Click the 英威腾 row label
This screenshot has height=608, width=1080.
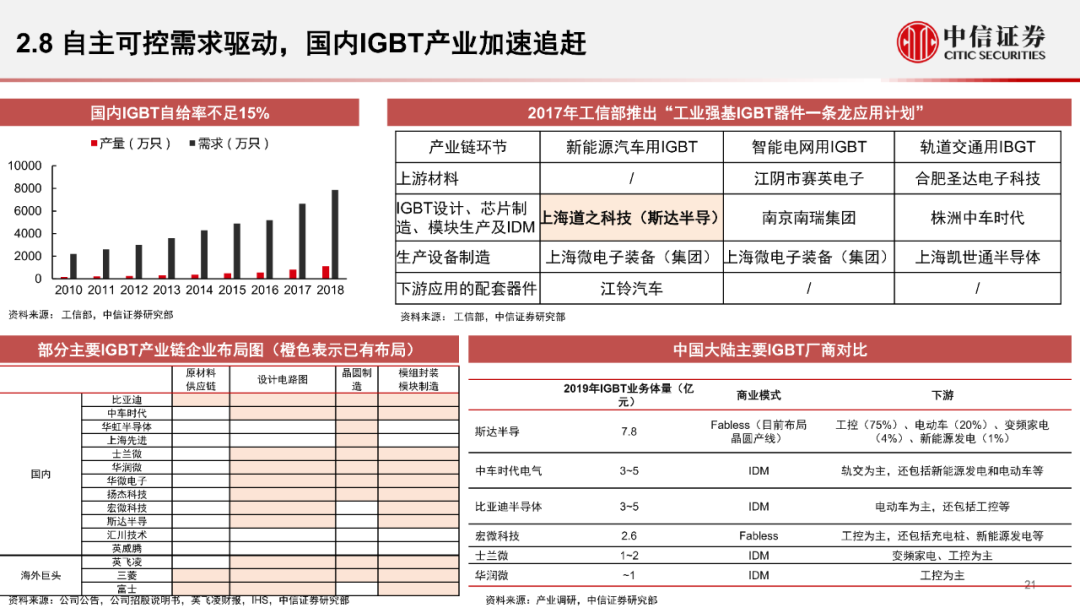click(127, 549)
